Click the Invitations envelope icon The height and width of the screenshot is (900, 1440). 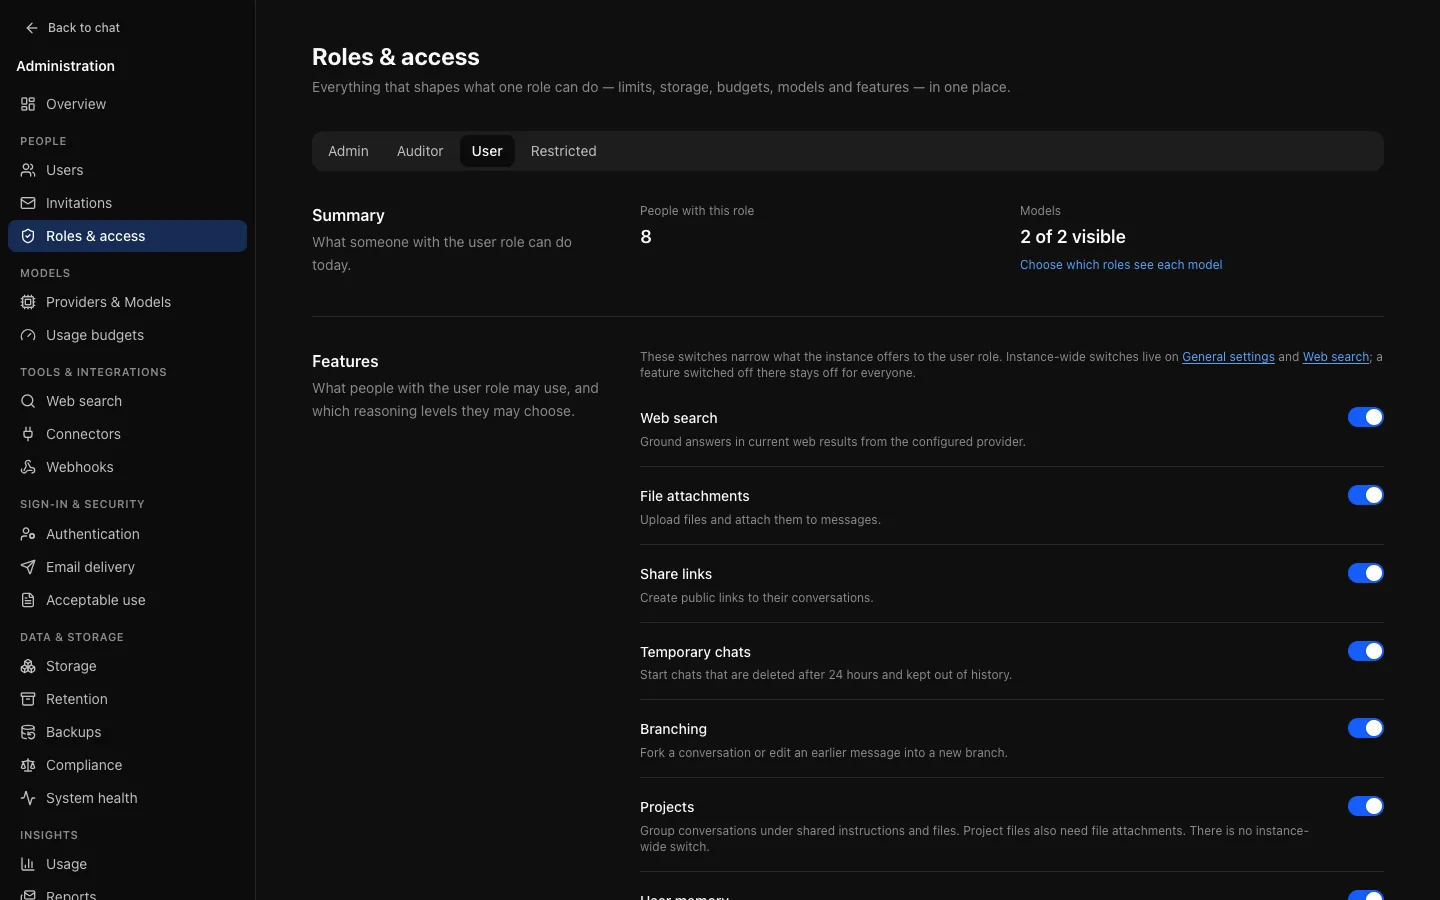(28, 203)
